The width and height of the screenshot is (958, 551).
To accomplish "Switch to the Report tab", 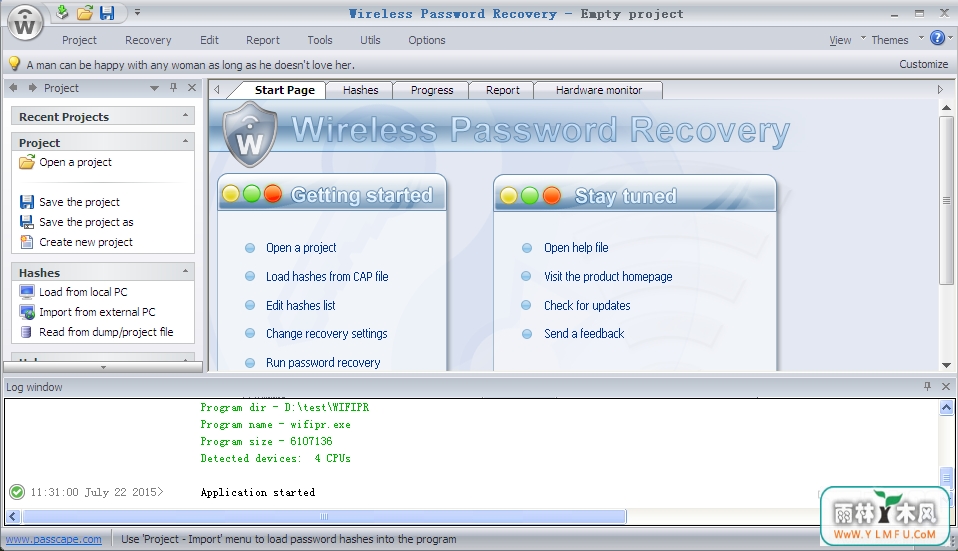I will (503, 90).
